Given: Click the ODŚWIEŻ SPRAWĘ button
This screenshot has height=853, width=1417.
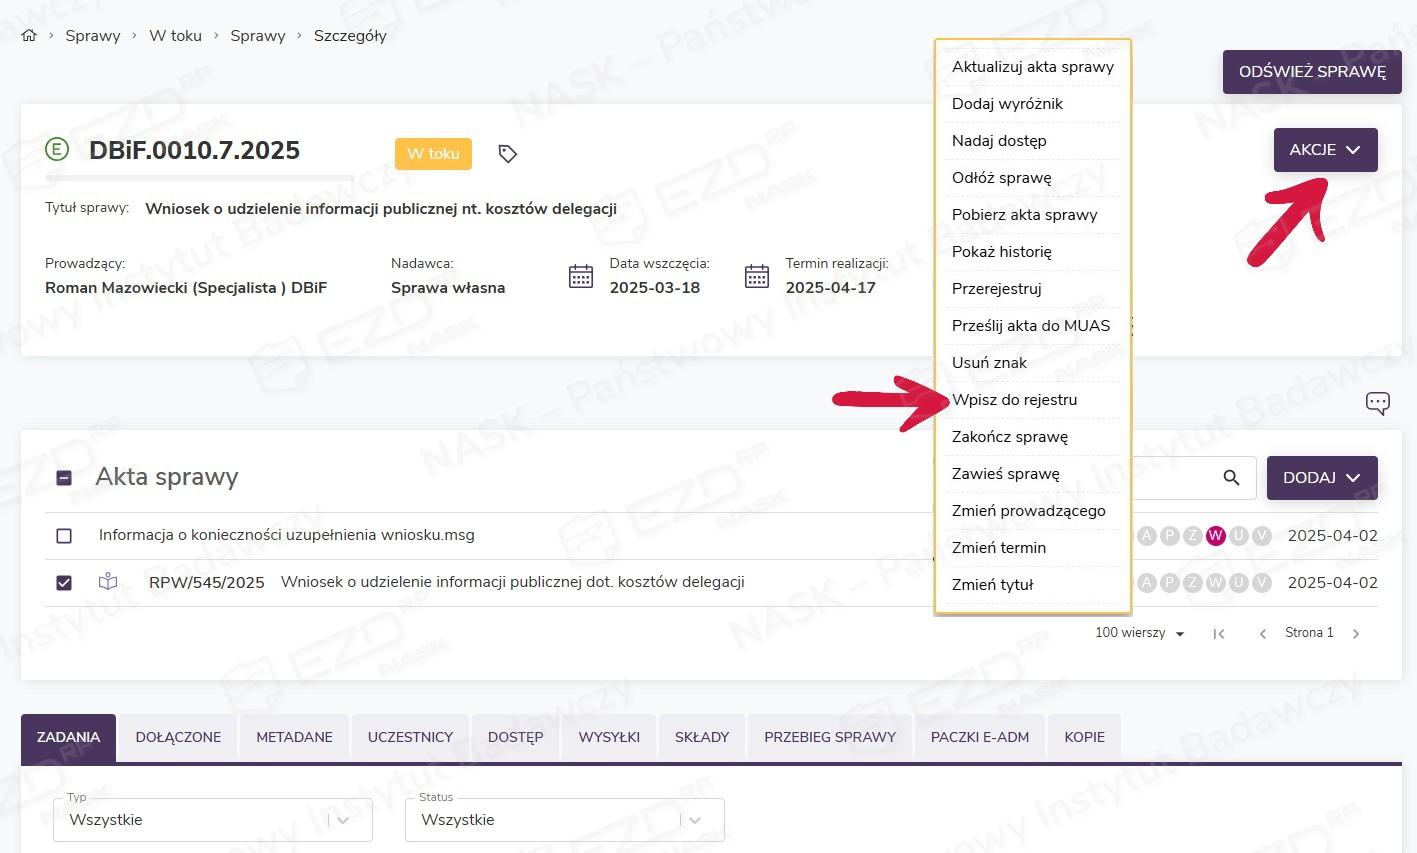Looking at the screenshot, I should click(1312, 72).
